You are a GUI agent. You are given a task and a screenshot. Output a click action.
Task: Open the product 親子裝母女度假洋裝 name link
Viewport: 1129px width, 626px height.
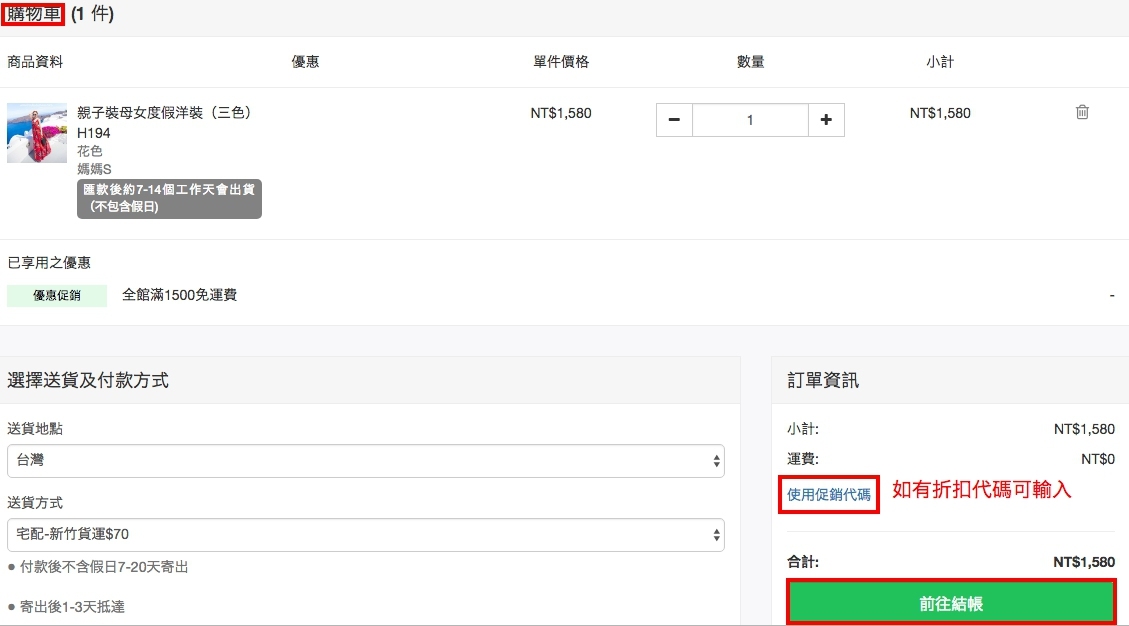[163, 113]
